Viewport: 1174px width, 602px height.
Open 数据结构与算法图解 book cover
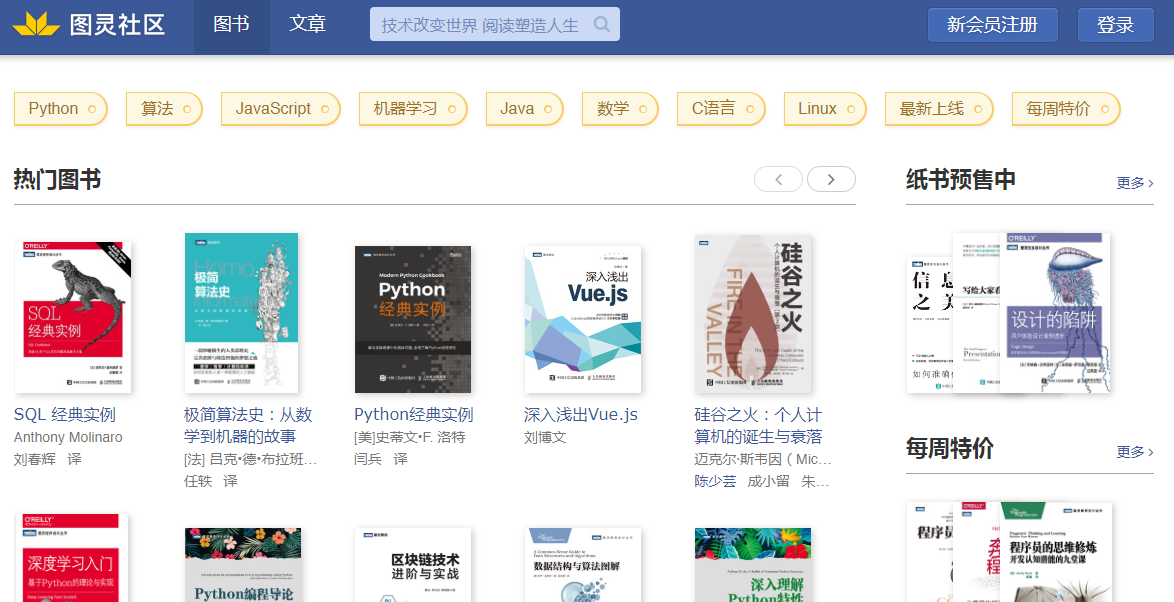pos(583,565)
